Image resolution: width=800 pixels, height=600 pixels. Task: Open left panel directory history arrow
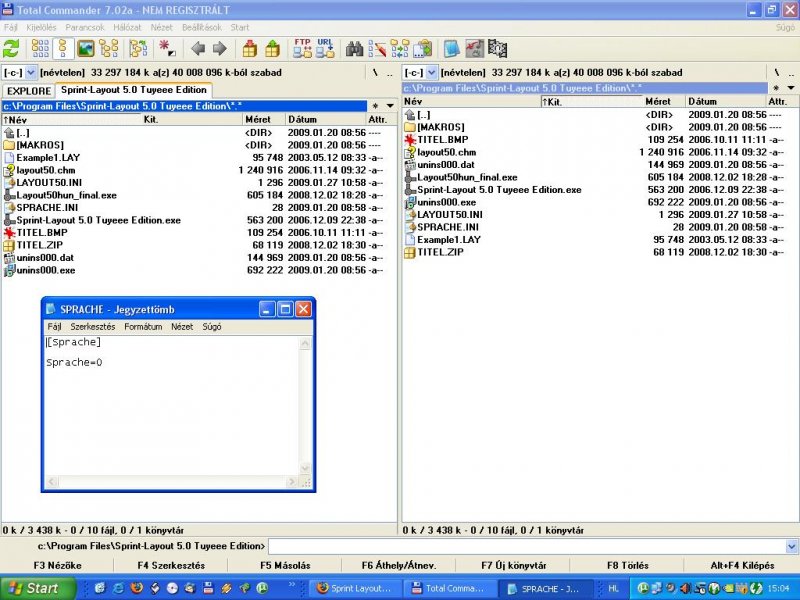tap(390, 106)
